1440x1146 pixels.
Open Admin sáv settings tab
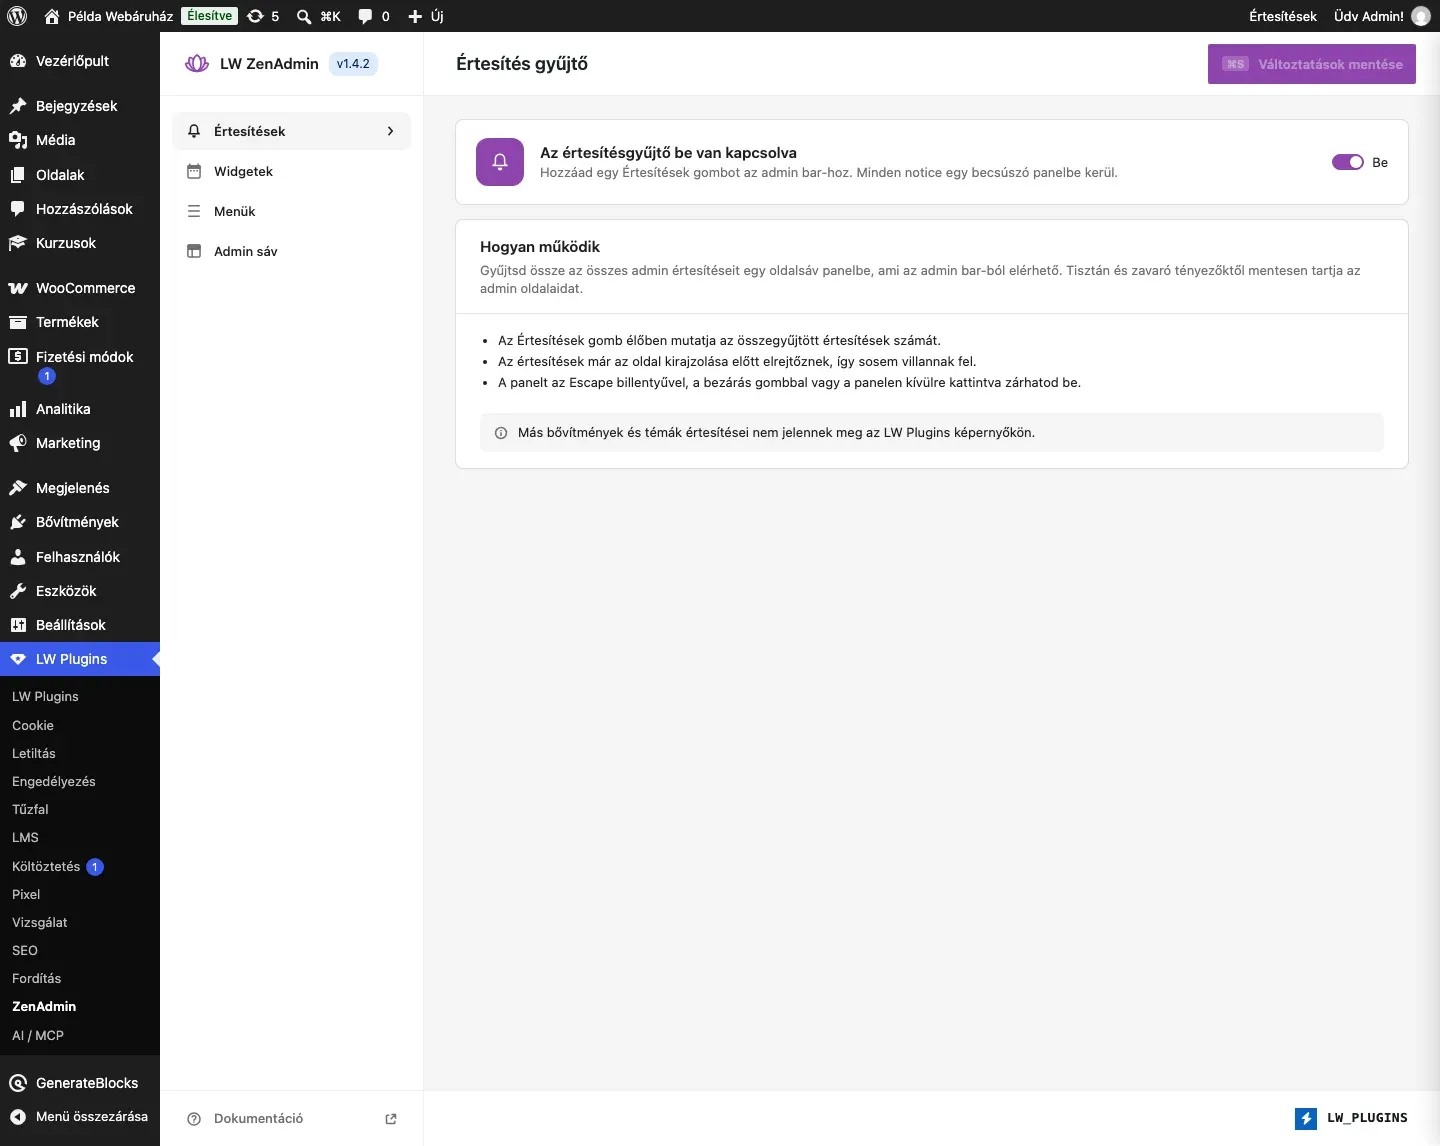(292, 251)
